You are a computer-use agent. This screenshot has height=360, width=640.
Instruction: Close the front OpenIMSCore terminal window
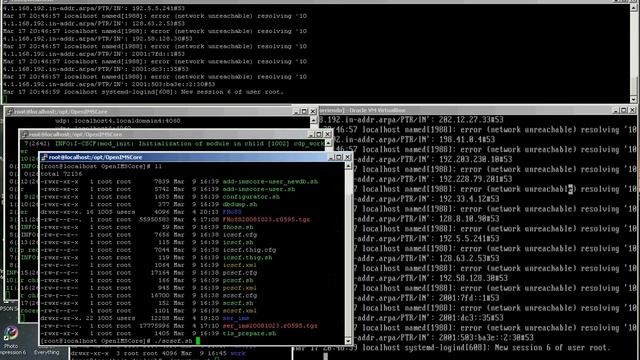pos(347,157)
